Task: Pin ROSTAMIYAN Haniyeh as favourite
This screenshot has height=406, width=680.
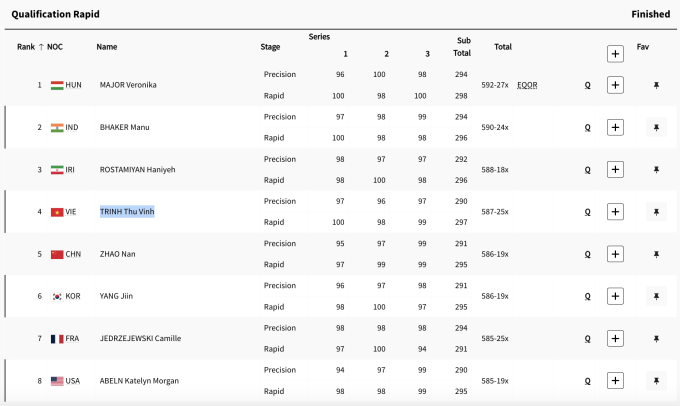Action: click(655, 170)
